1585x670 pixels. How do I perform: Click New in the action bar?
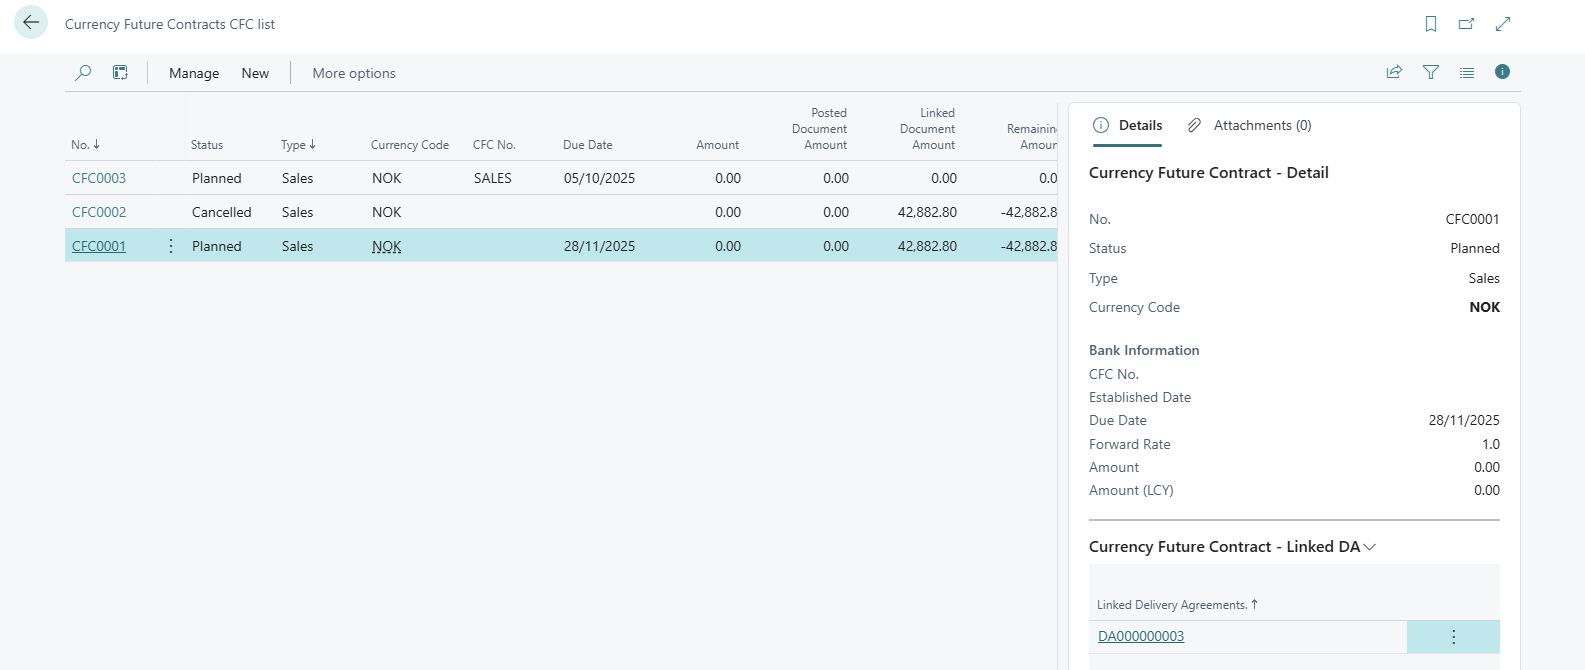(255, 73)
